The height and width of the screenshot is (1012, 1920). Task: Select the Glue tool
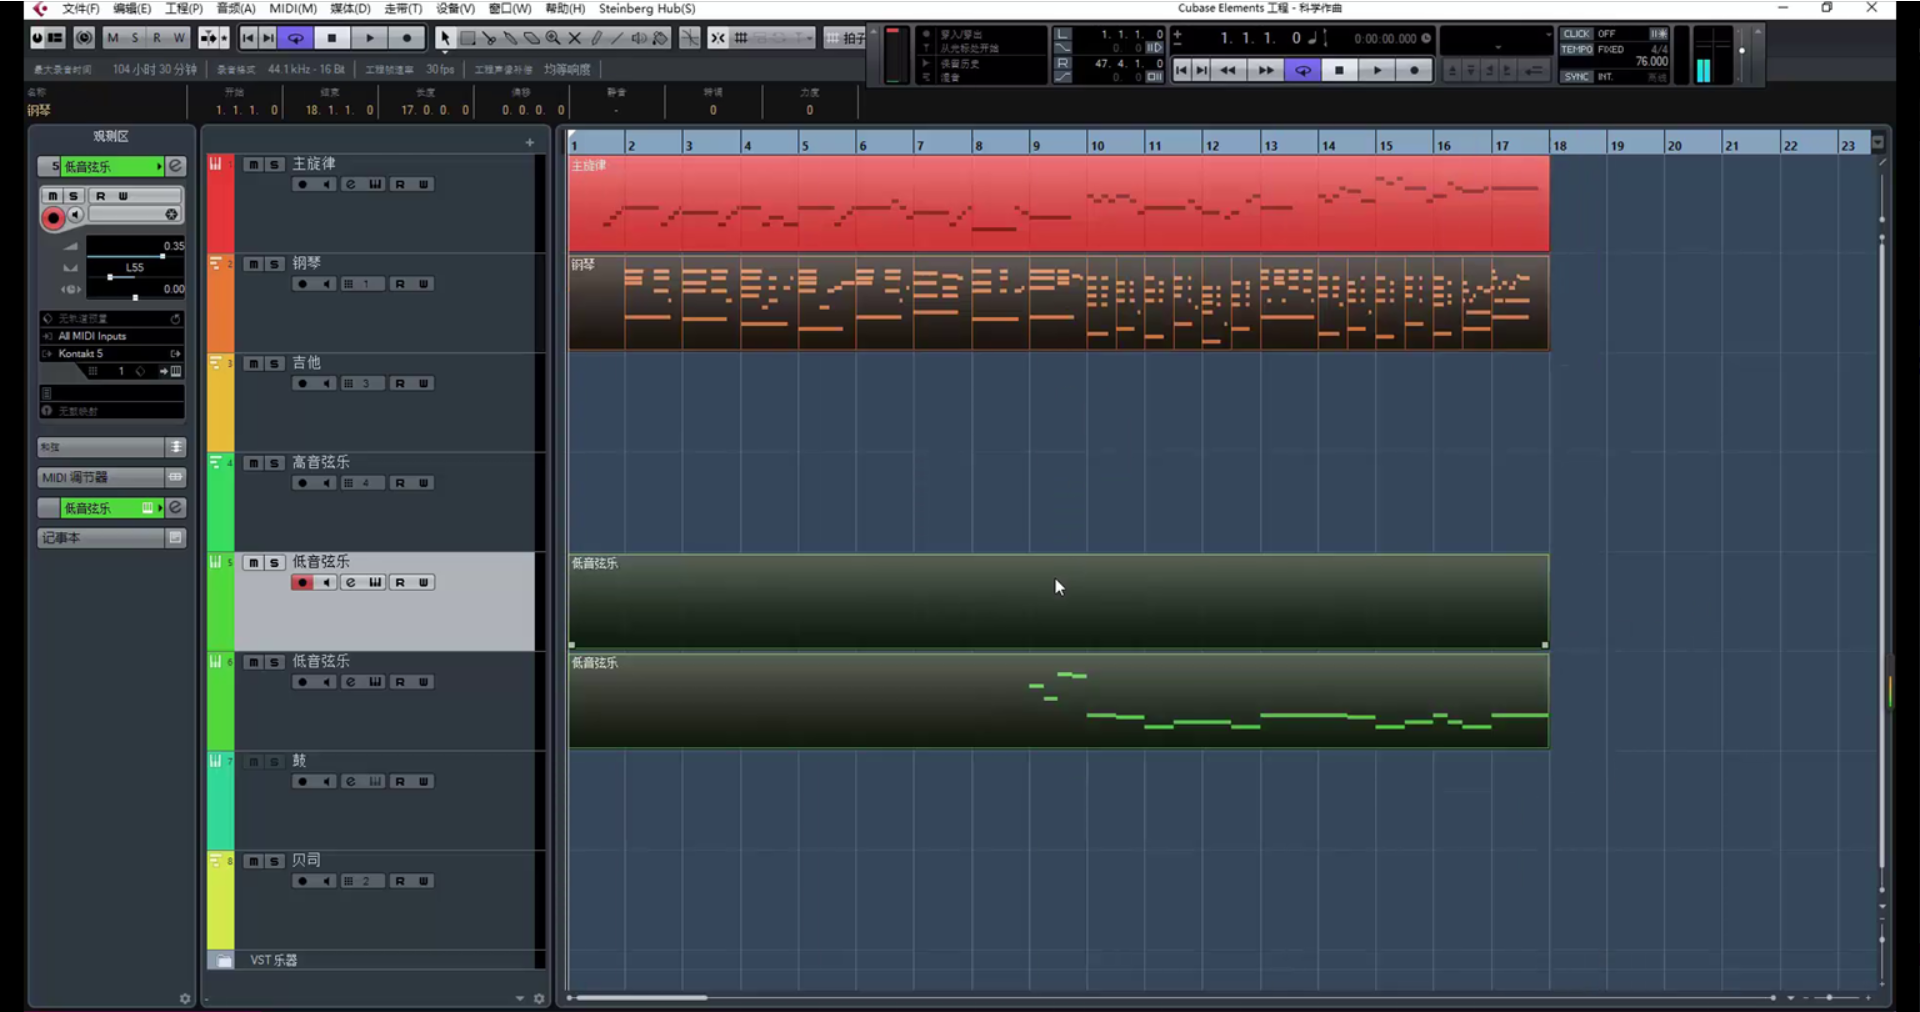510,38
